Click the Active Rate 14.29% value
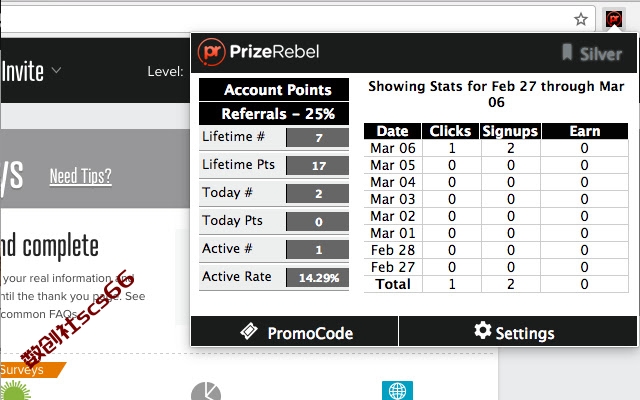640x400 pixels. click(318, 278)
